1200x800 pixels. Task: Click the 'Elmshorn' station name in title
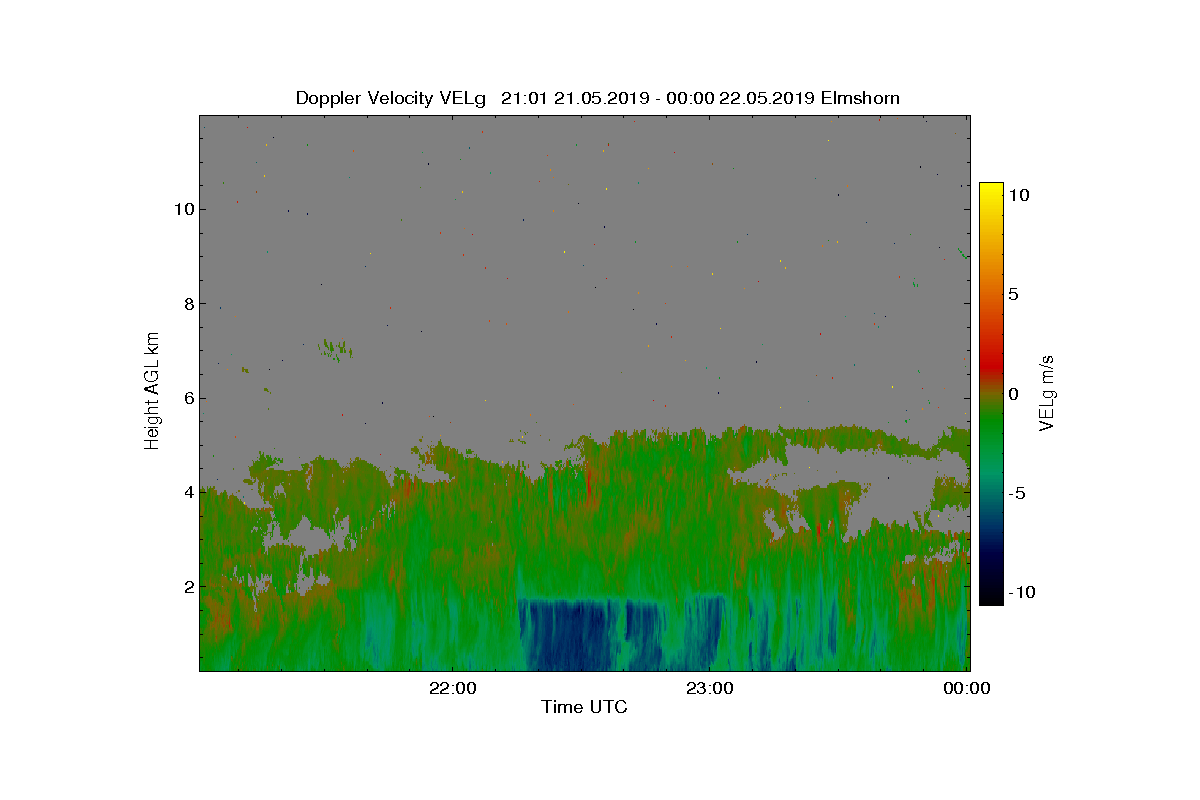[x=859, y=98]
